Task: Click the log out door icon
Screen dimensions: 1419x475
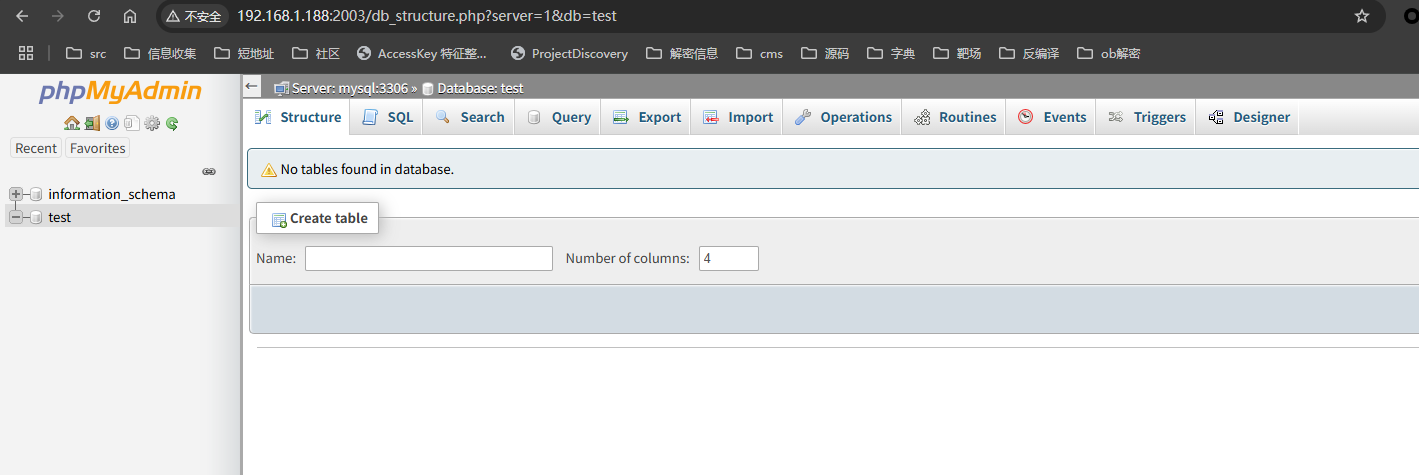Action: (x=92, y=124)
